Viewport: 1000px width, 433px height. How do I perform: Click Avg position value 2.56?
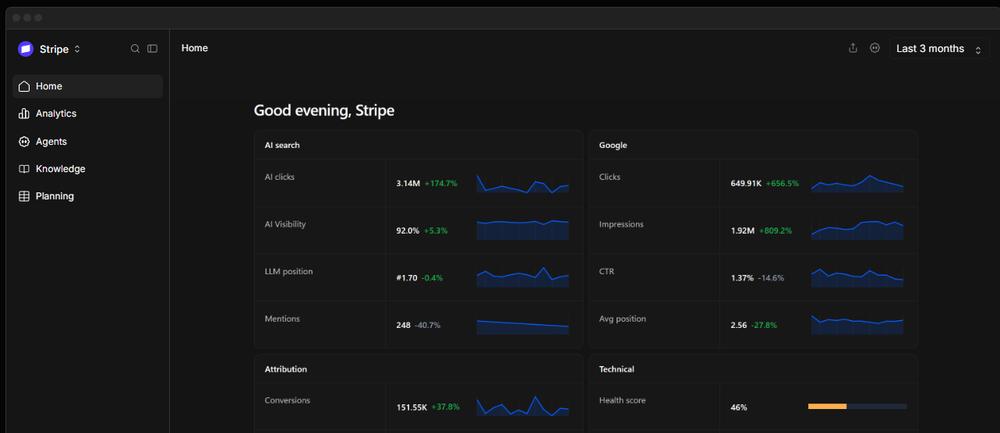point(739,325)
